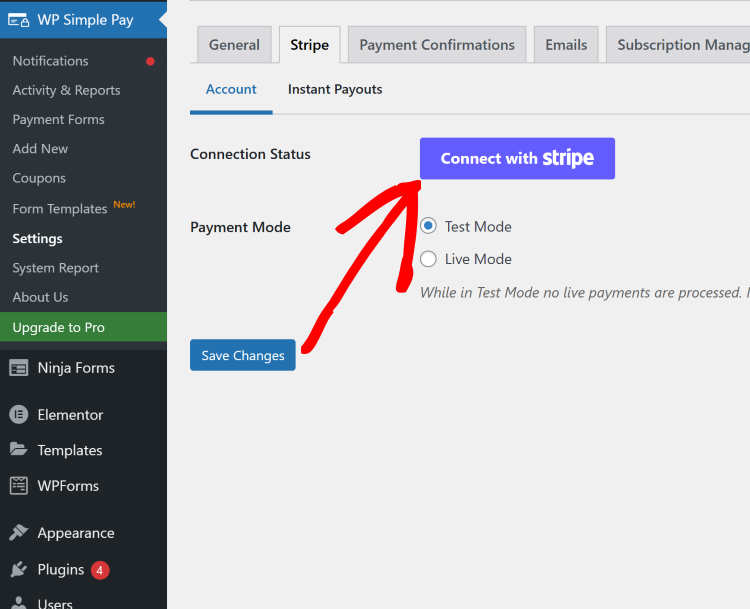This screenshot has width=750, height=609.
Task: Open the WP Simple Pay menu
Action: [84, 20]
